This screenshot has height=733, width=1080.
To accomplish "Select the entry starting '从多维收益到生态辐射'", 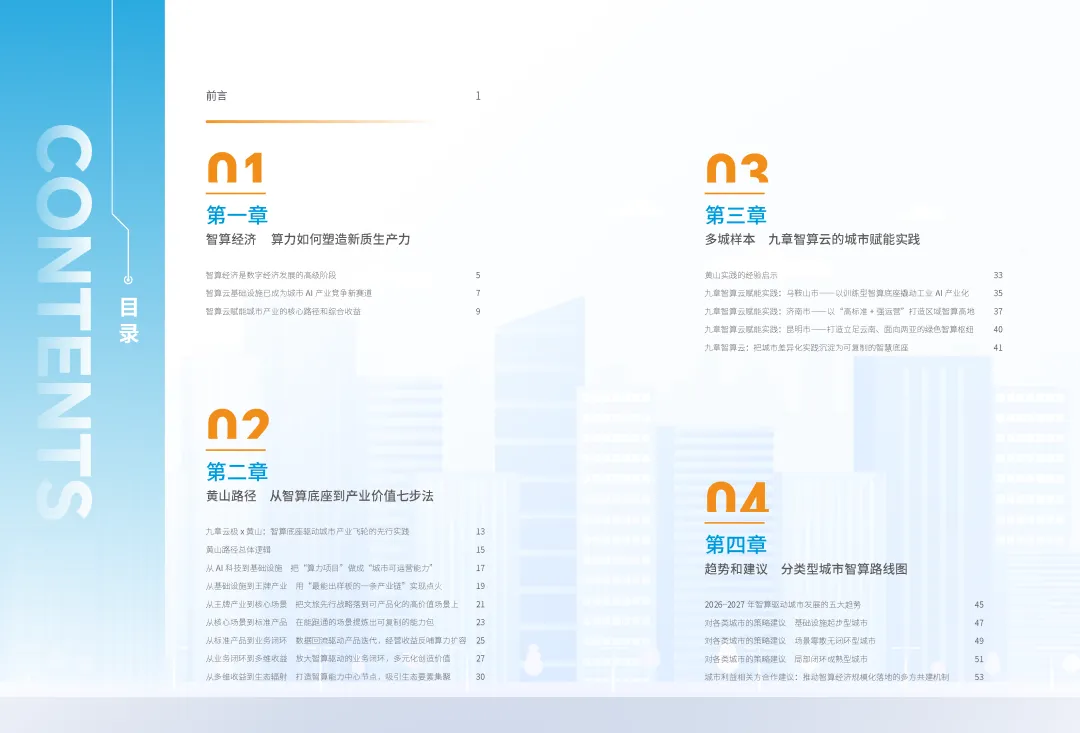I will 328,677.
